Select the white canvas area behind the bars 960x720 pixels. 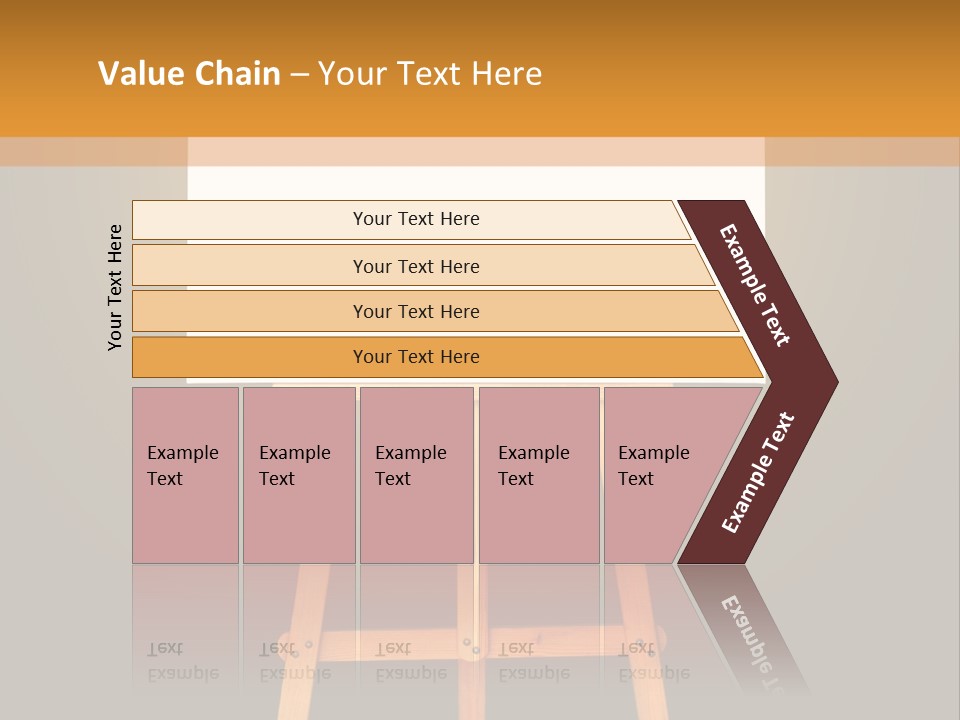click(x=476, y=183)
